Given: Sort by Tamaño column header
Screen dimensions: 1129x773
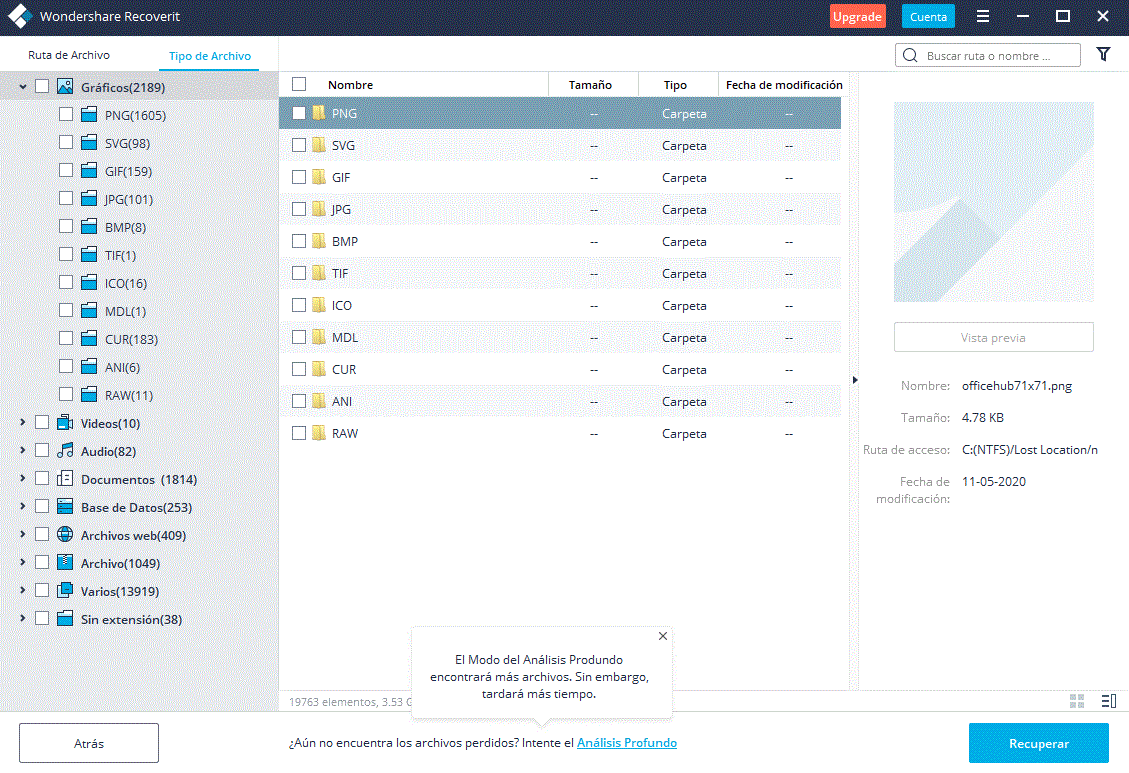Looking at the screenshot, I should [590, 85].
